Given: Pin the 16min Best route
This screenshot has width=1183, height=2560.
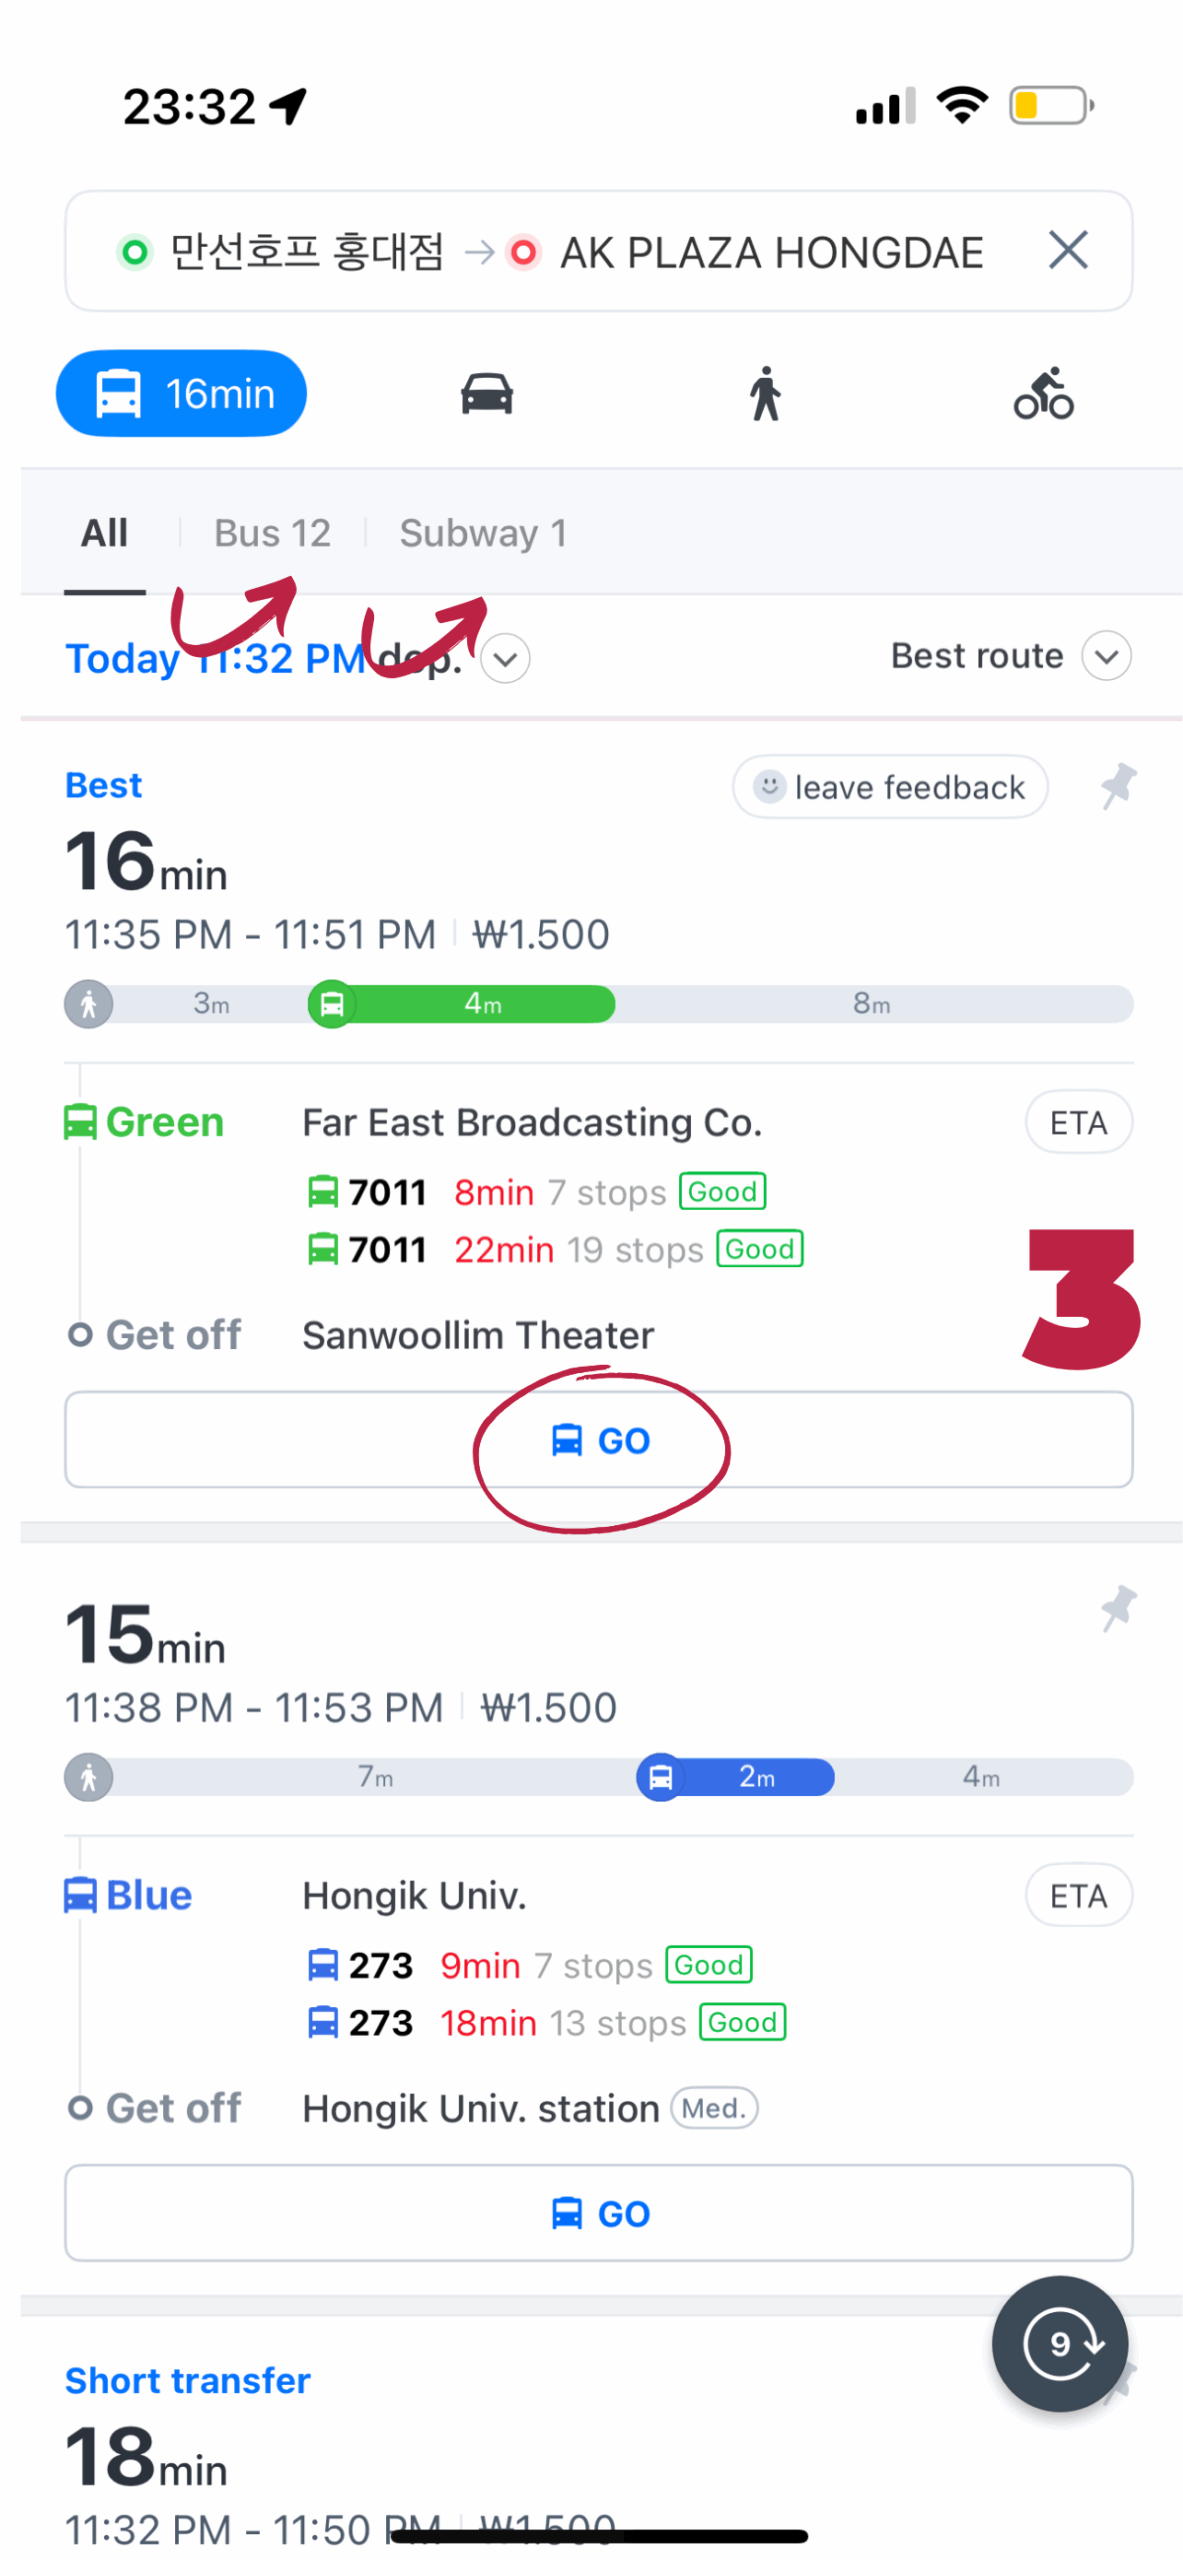Looking at the screenshot, I should pyautogui.click(x=1118, y=784).
